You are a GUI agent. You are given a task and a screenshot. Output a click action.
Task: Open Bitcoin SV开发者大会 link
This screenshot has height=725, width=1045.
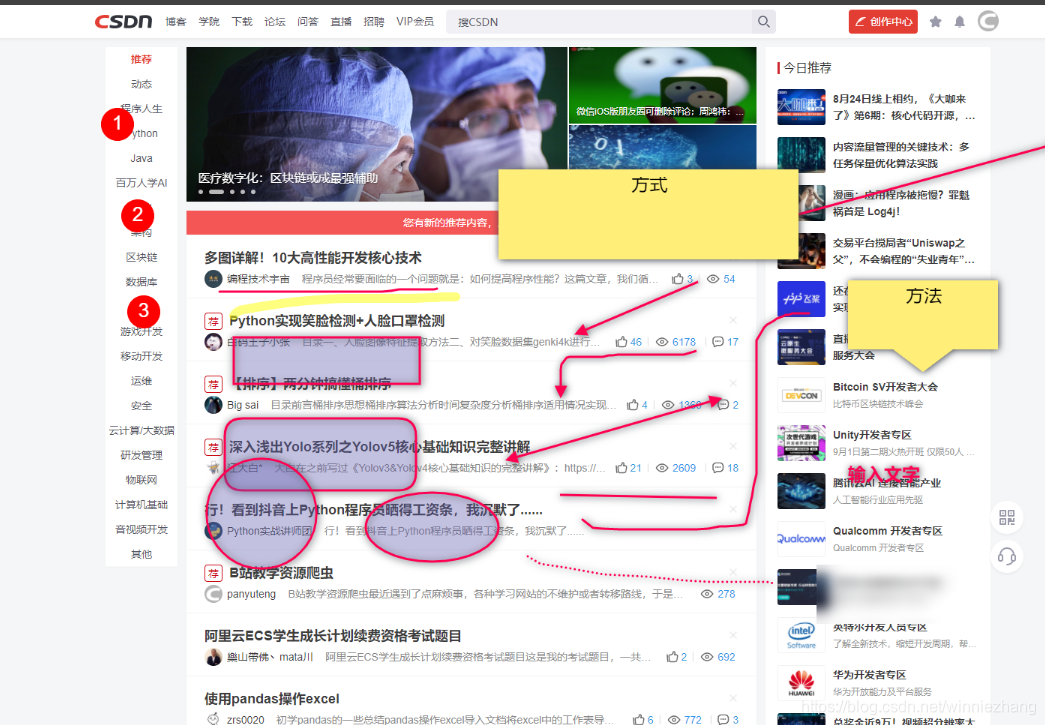[x=885, y=386]
